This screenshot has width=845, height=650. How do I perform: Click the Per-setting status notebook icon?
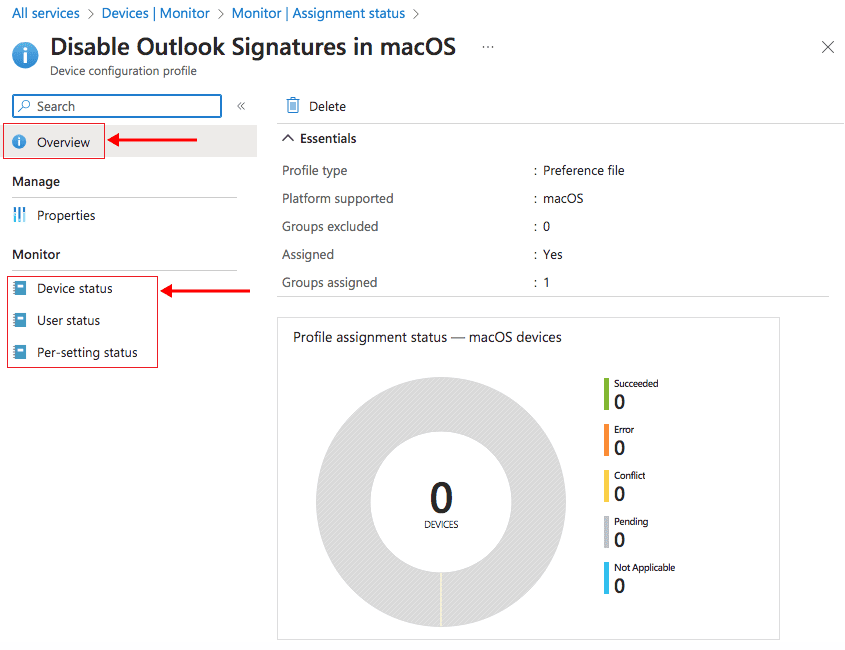pyautogui.click(x=19, y=353)
